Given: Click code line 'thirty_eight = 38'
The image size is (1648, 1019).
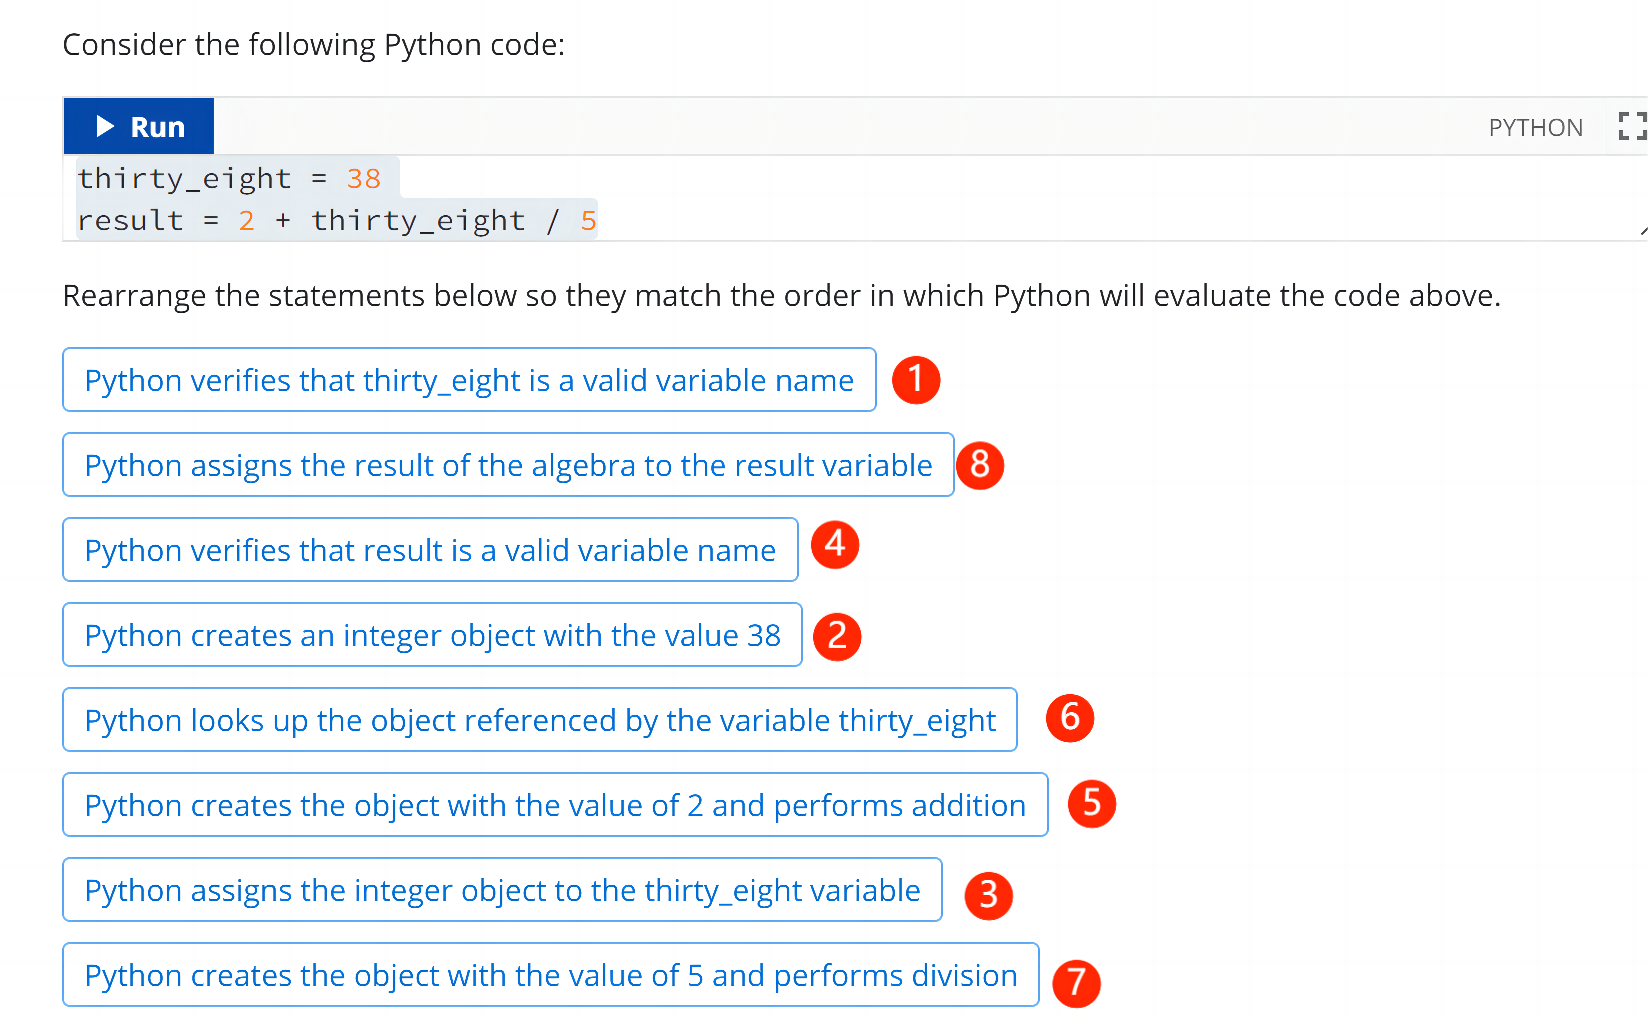Looking at the screenshot, I should point(229,178).
